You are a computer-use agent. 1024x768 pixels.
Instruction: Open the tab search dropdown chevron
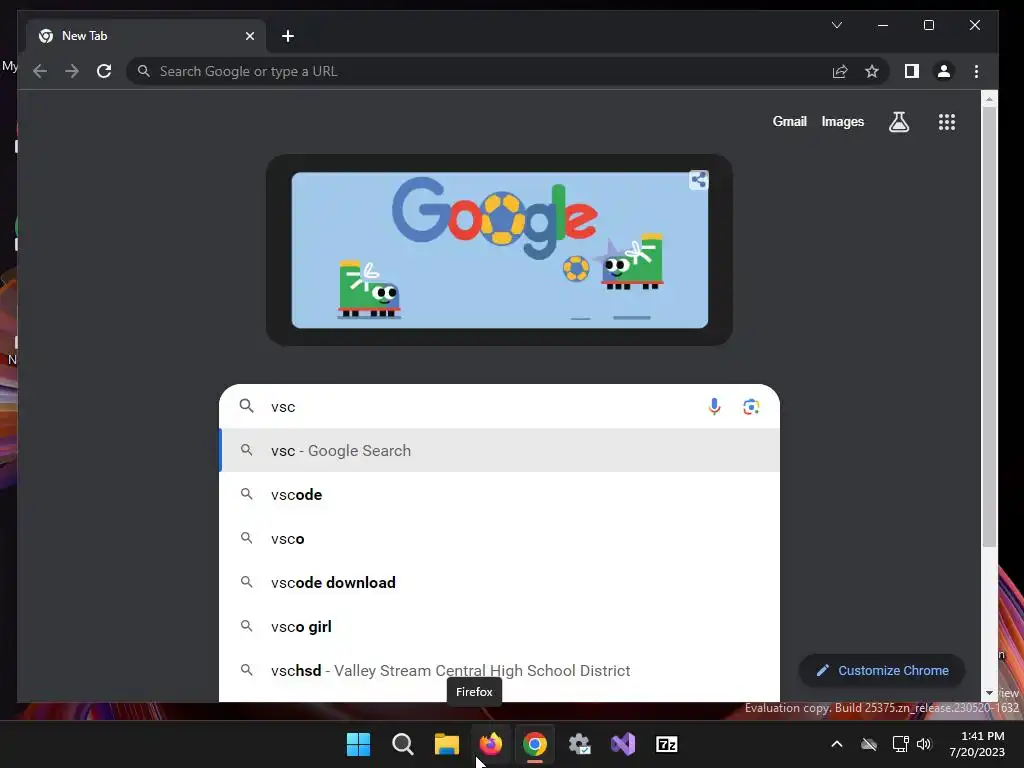click(837, 25)
